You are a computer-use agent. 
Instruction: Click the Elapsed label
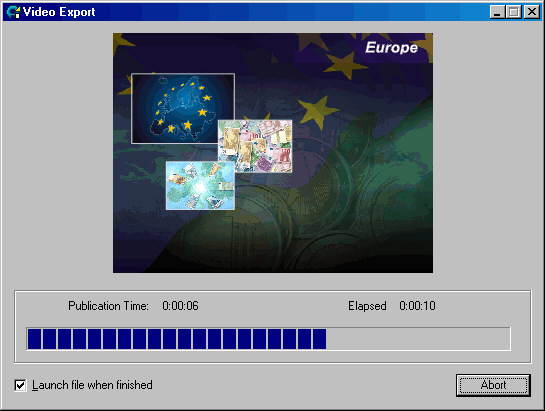click(367, 306)
